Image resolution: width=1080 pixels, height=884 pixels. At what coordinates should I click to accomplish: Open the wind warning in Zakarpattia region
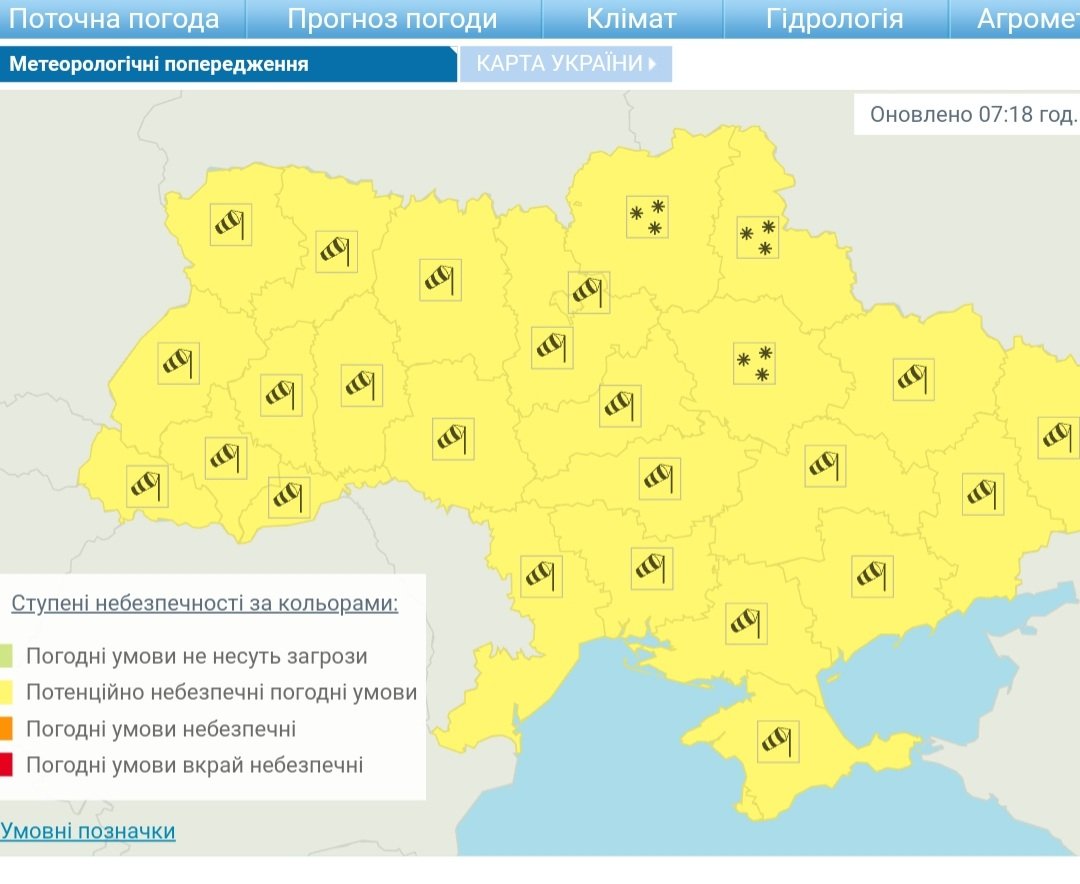(148, 486)
